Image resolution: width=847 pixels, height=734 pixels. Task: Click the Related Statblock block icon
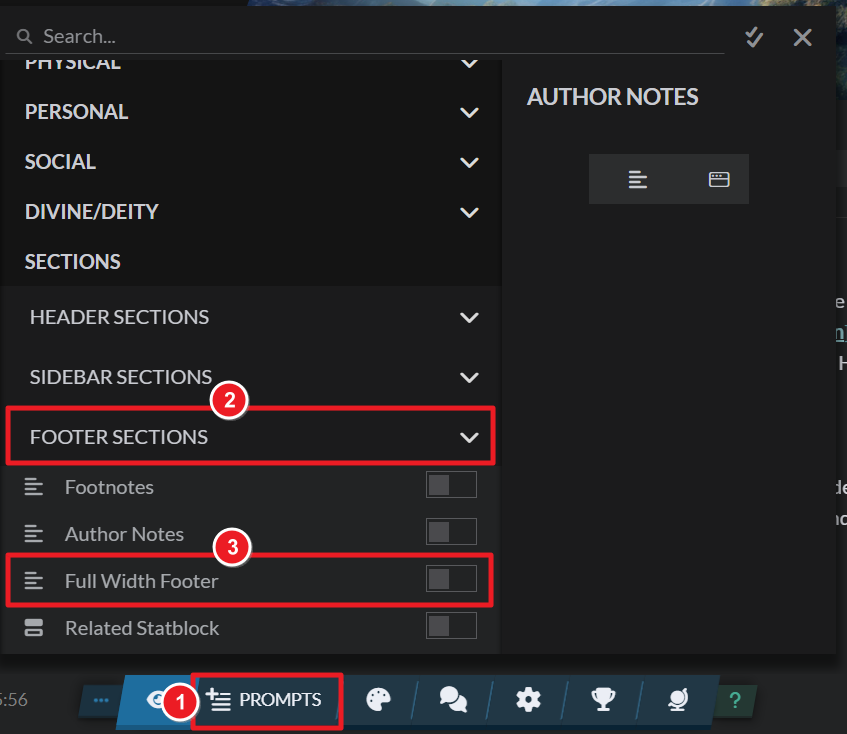click(x=33, y=628)
